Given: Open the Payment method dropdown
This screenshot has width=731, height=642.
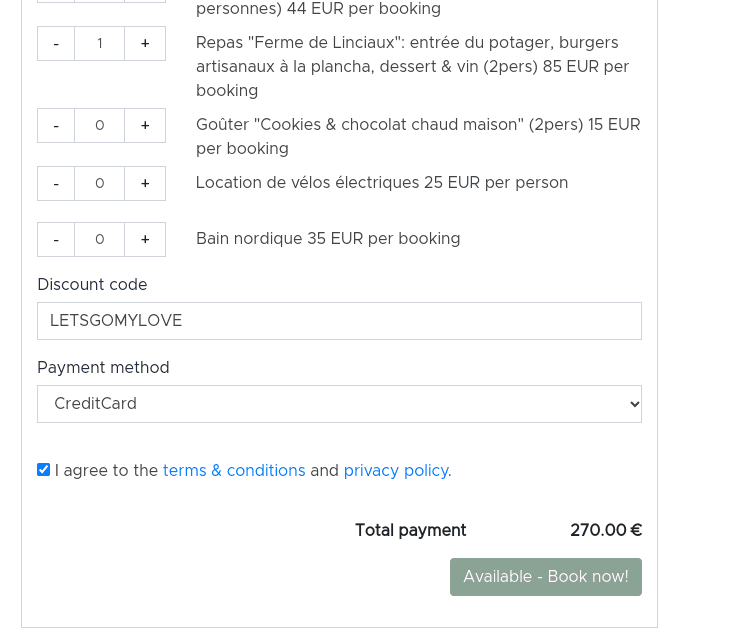Looking at the screenshot, I should pyautogui.click(x=339, y=404).
